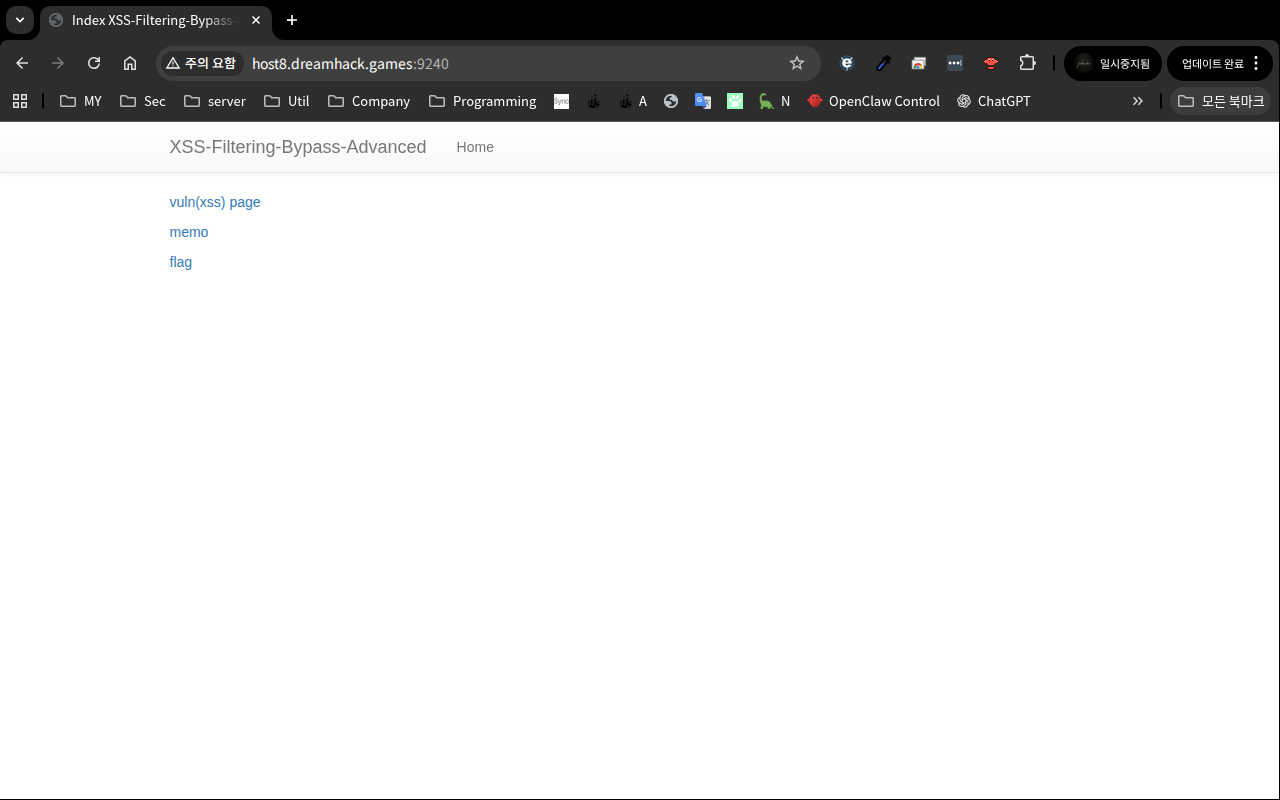Image resolution: width=1280 pixels, height=800 pixels.
Task: Open the apps grid in bookmarks bar
Action: pyautogui.click(x=20, y=101)
